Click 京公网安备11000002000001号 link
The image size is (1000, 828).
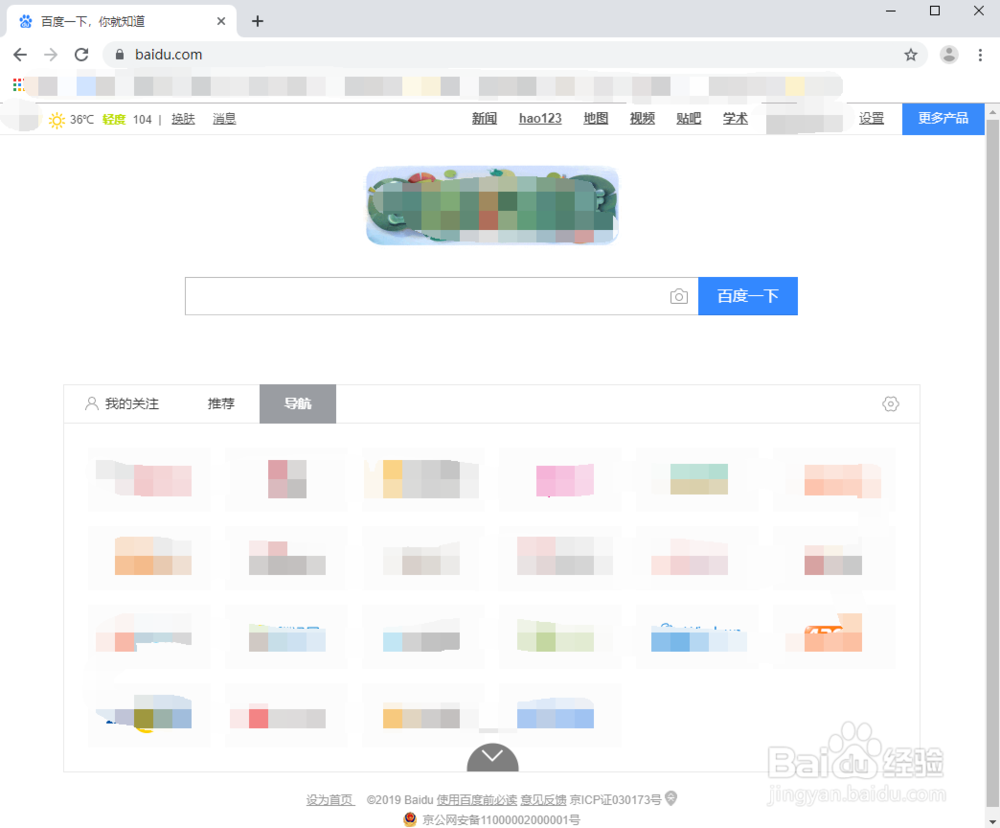tap(501, 820)
